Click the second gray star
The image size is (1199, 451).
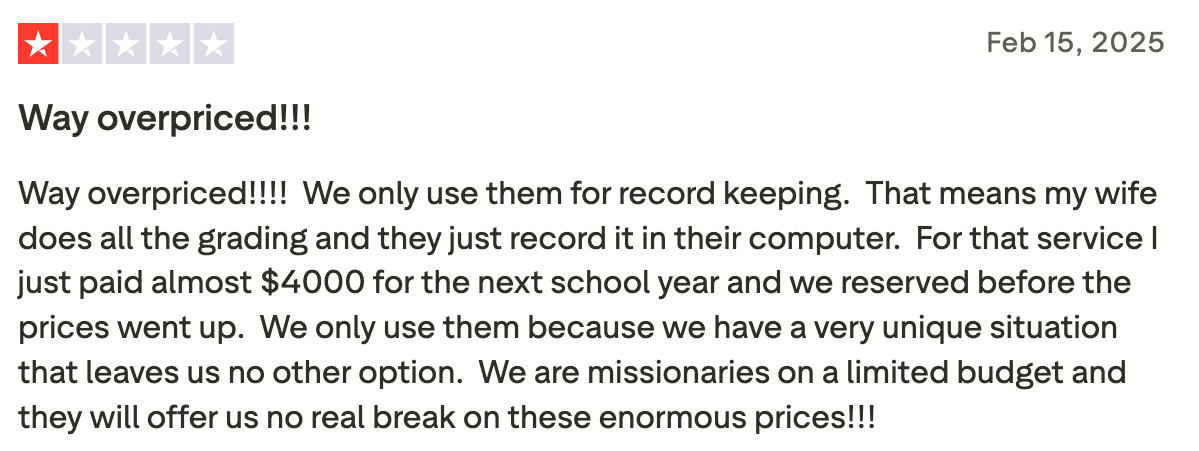[82, 45]
